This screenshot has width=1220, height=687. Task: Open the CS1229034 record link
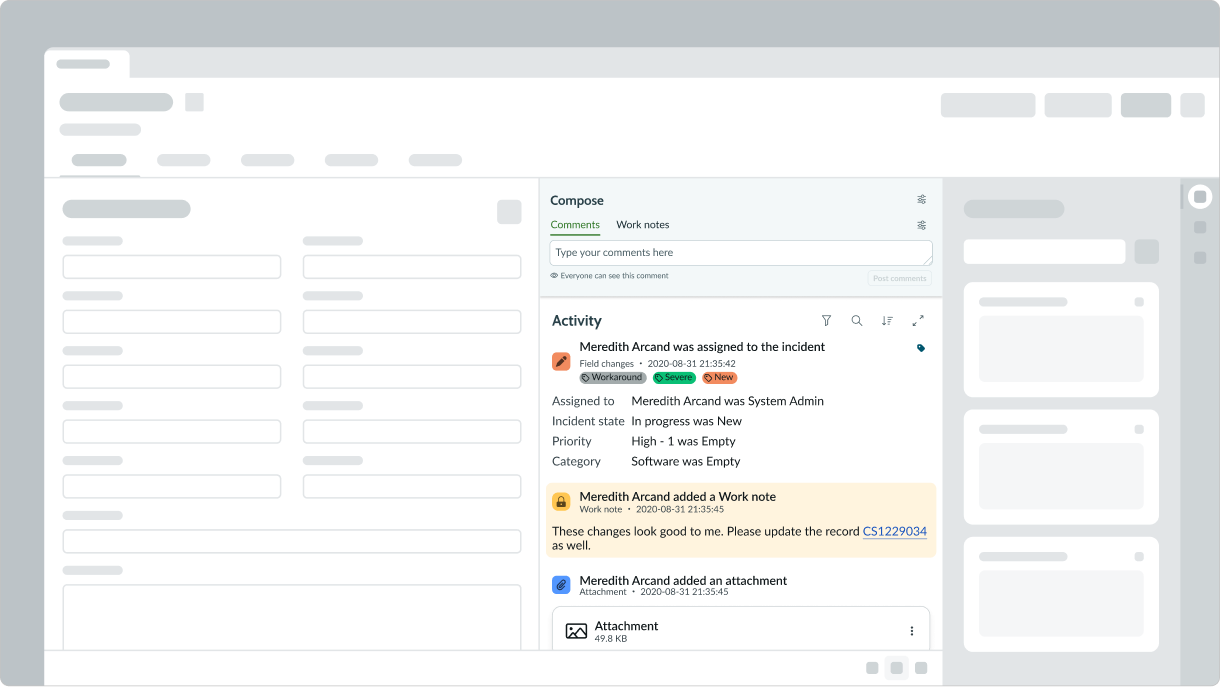point(895,532)
